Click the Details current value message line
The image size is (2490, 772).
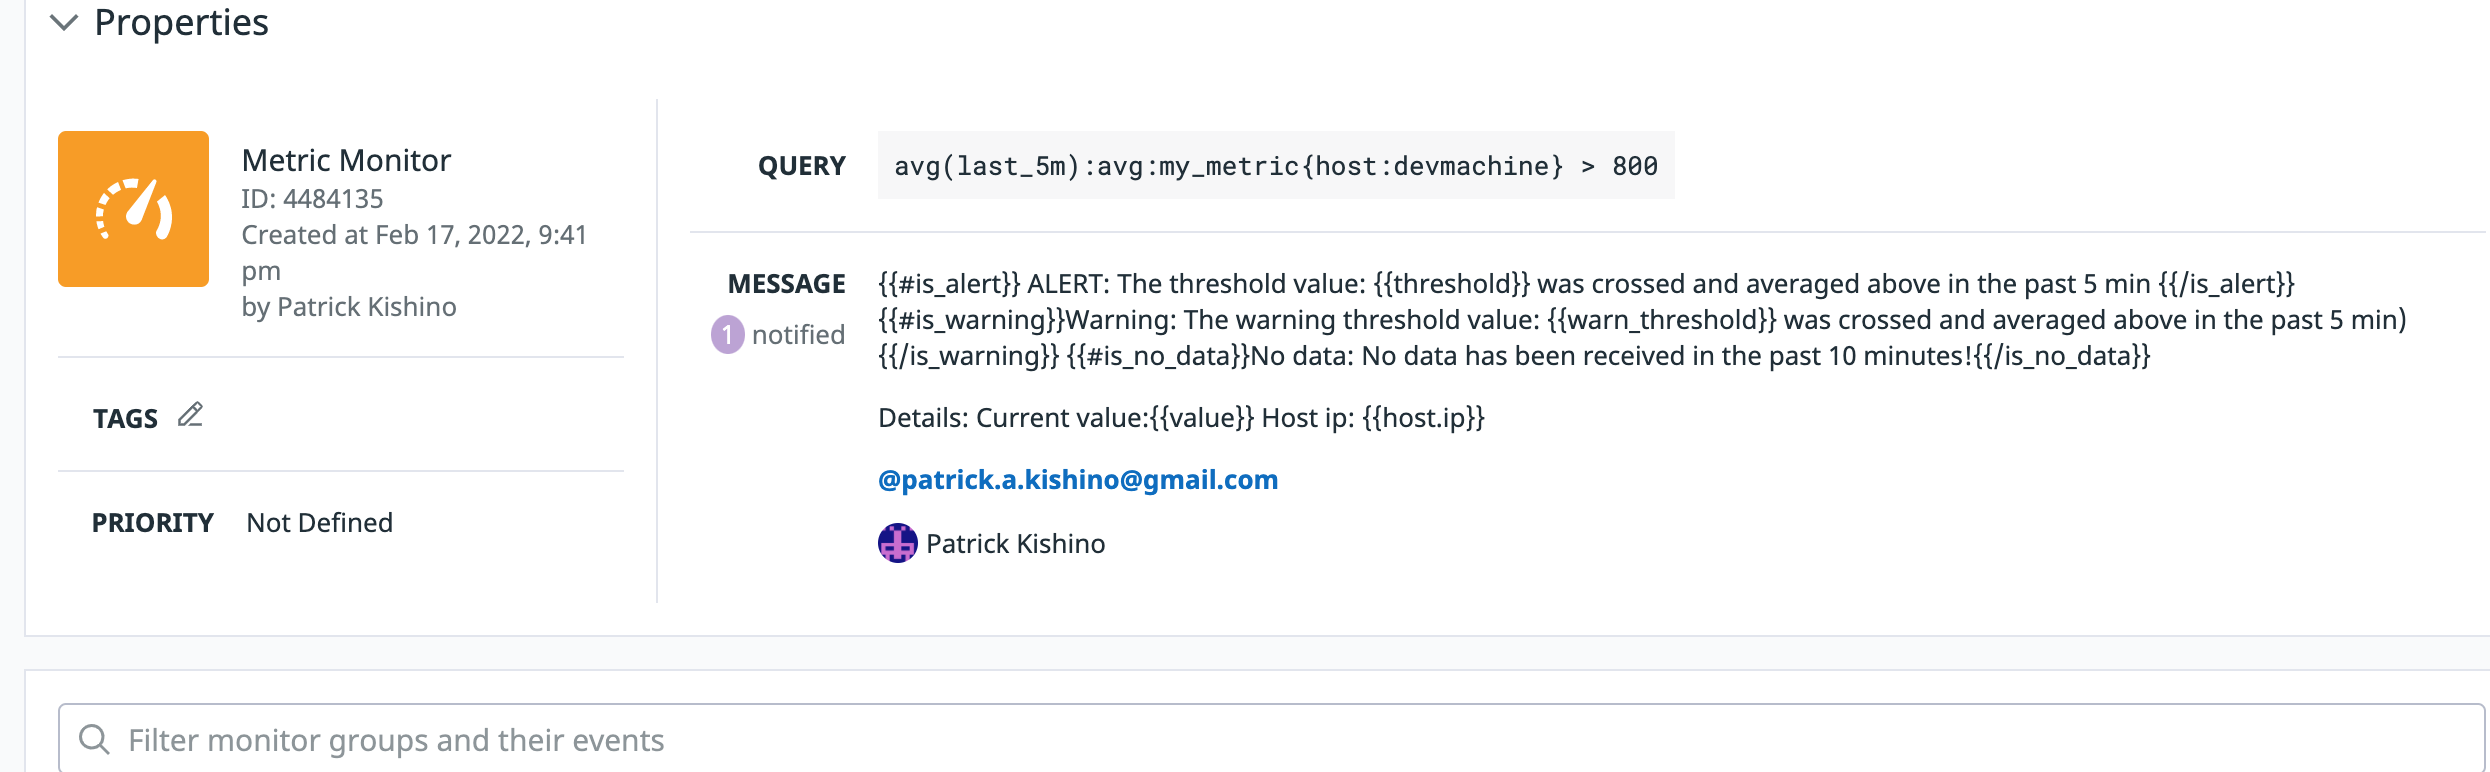pos(1181,418)
